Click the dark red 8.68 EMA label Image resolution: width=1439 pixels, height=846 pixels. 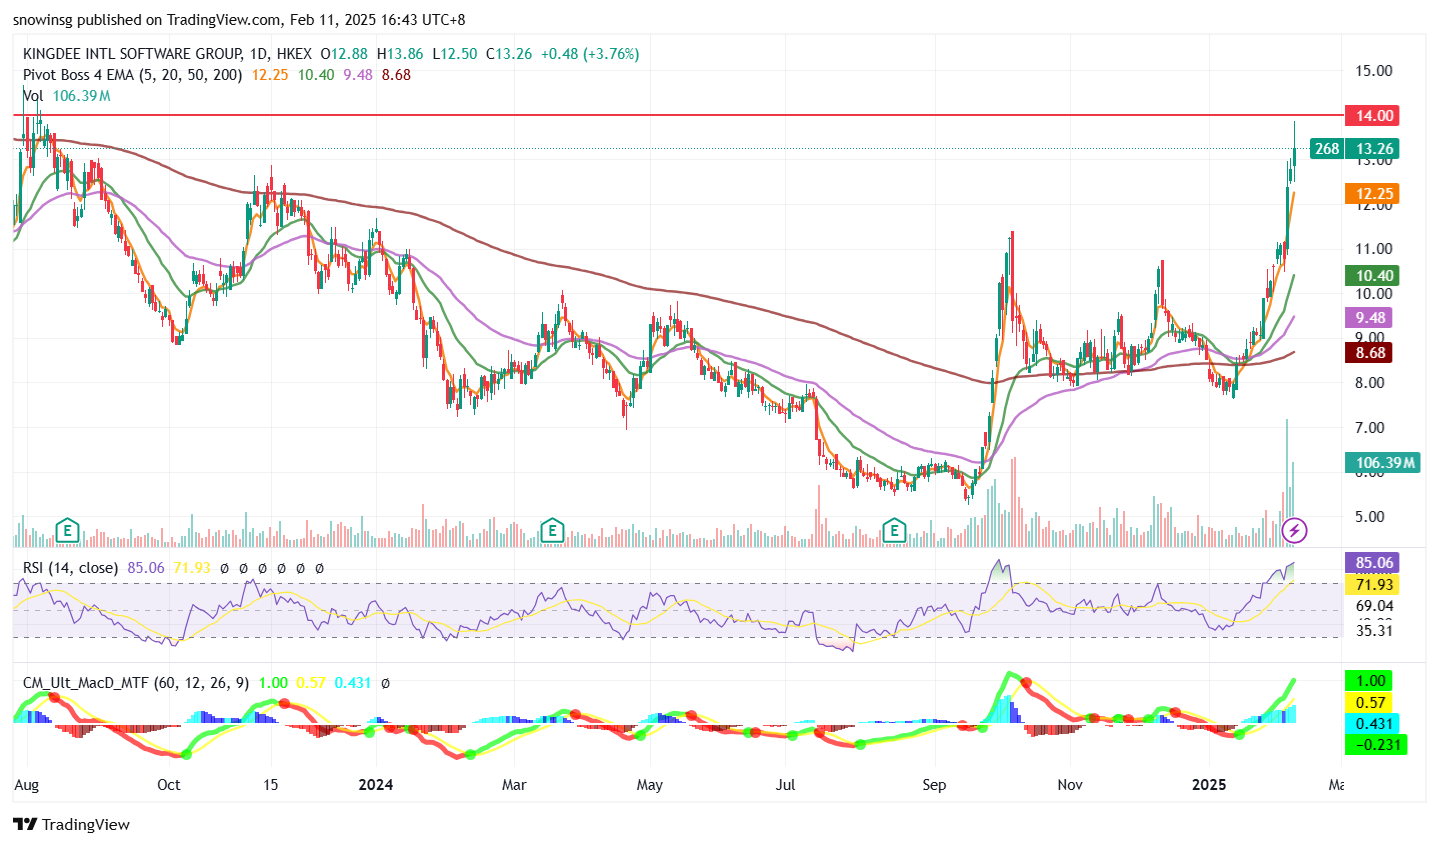[x=1367, y=353]
